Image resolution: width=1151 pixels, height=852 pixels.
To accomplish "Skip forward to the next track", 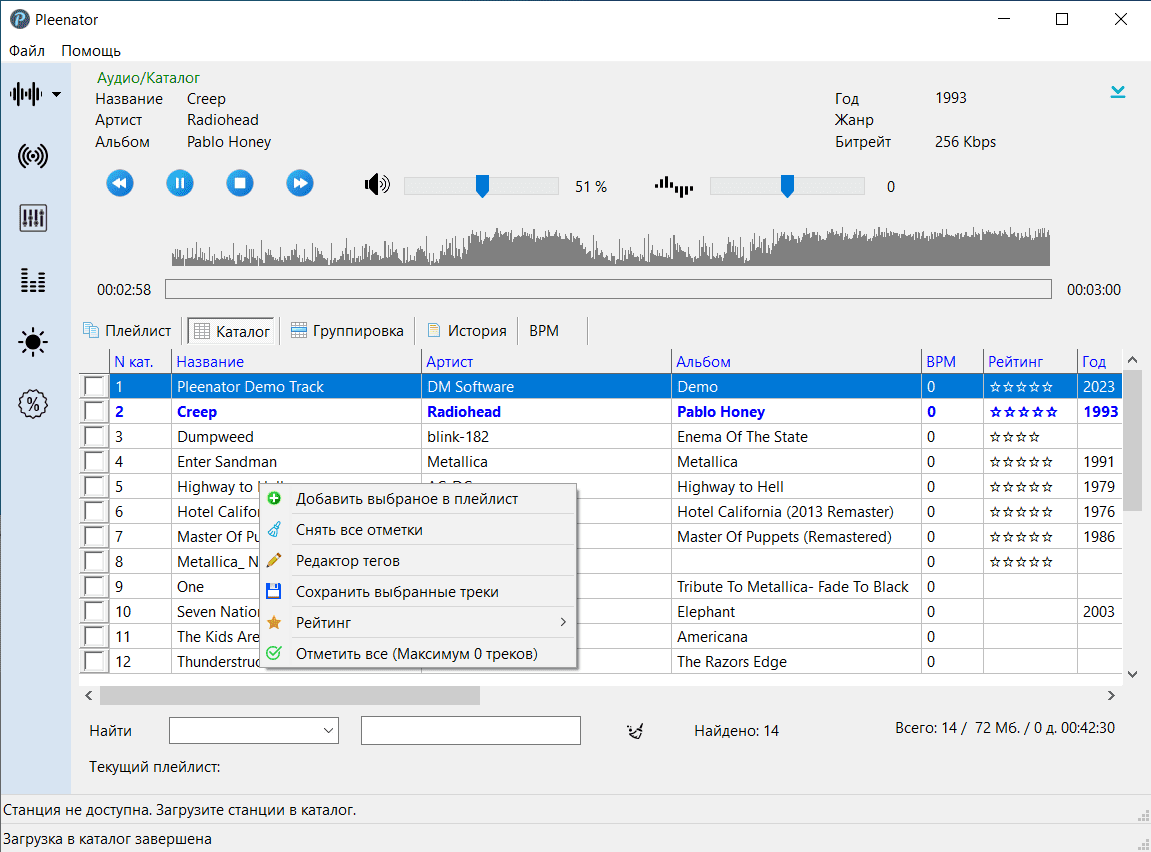I will pyautogui.click(x=300, y=183).
